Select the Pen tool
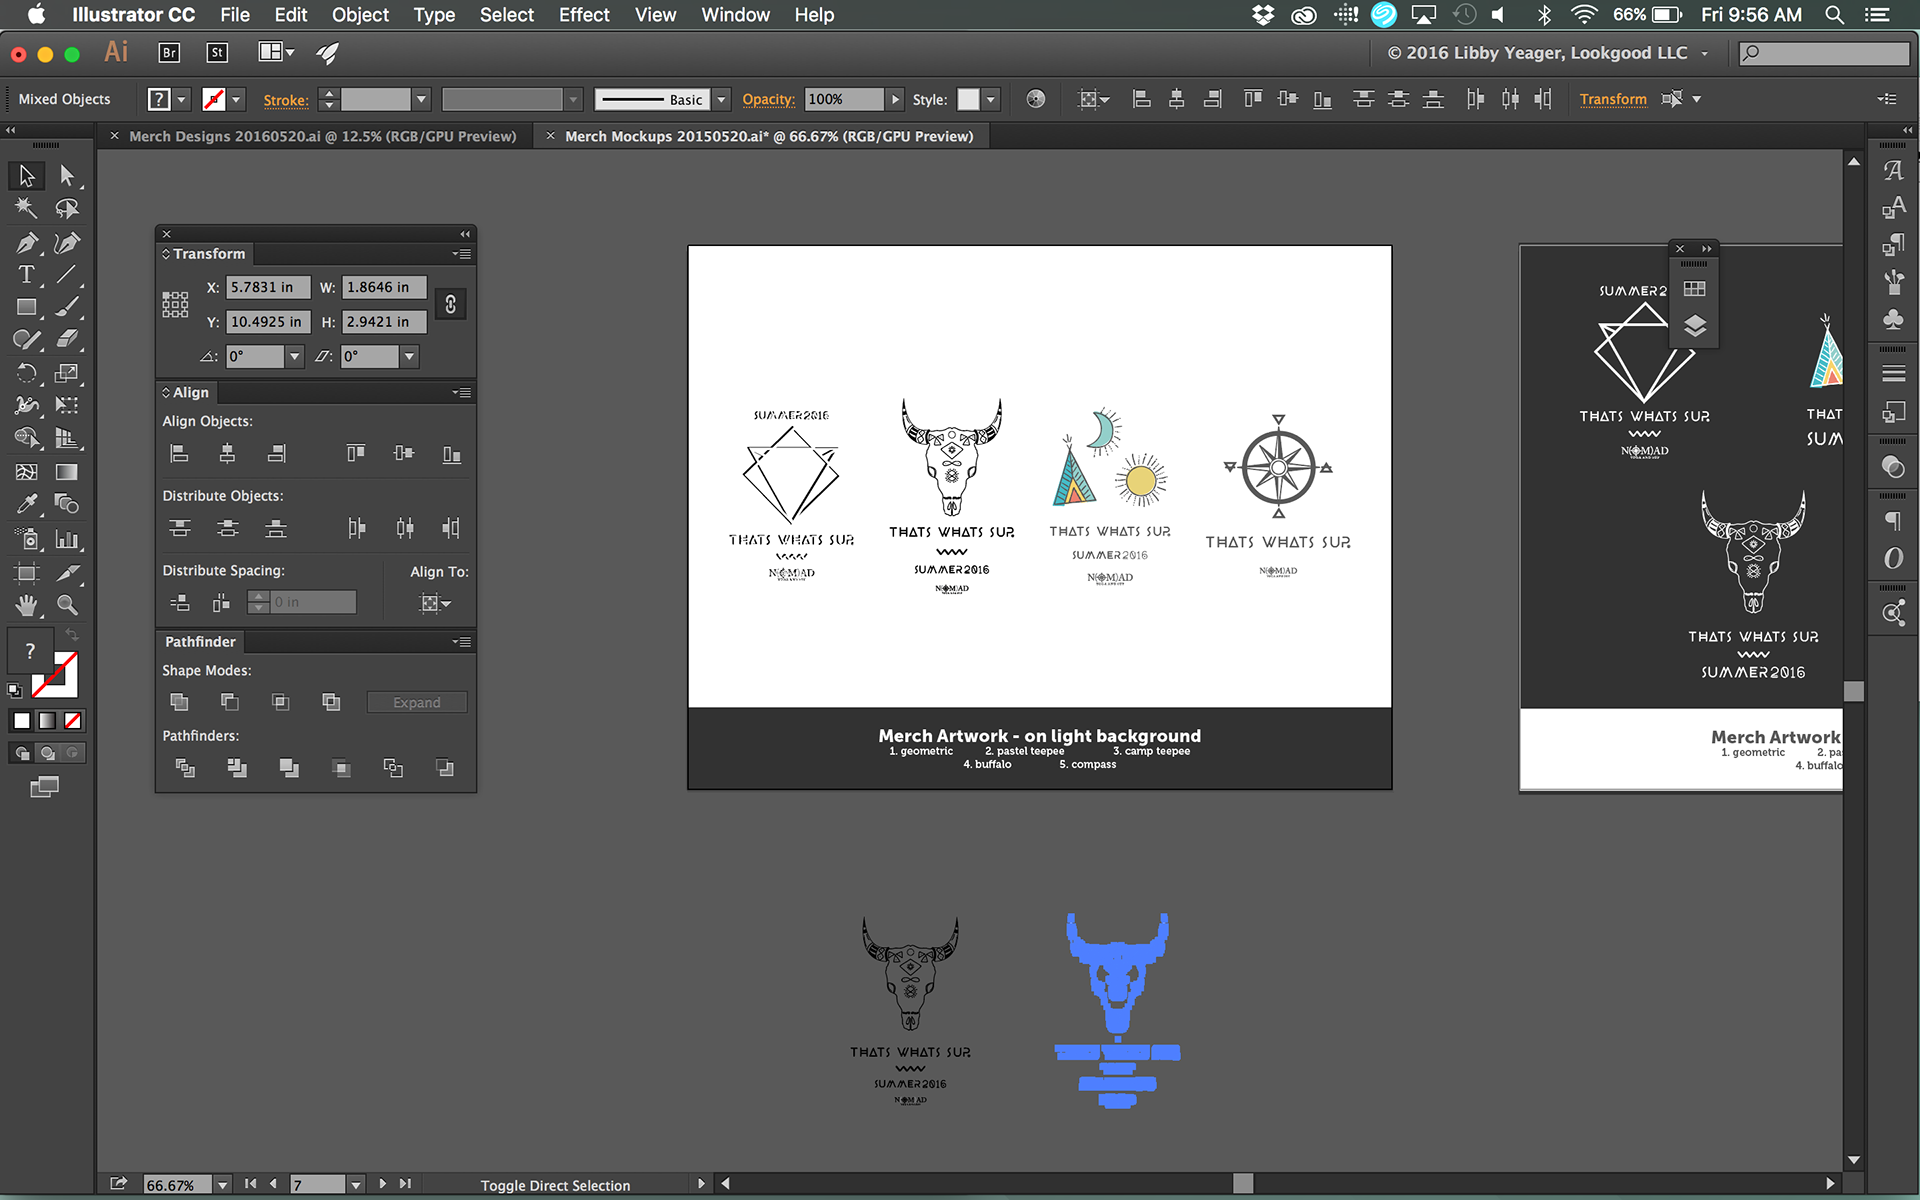Screen dimensions: 1920x1200 click(x=26, y=243)
